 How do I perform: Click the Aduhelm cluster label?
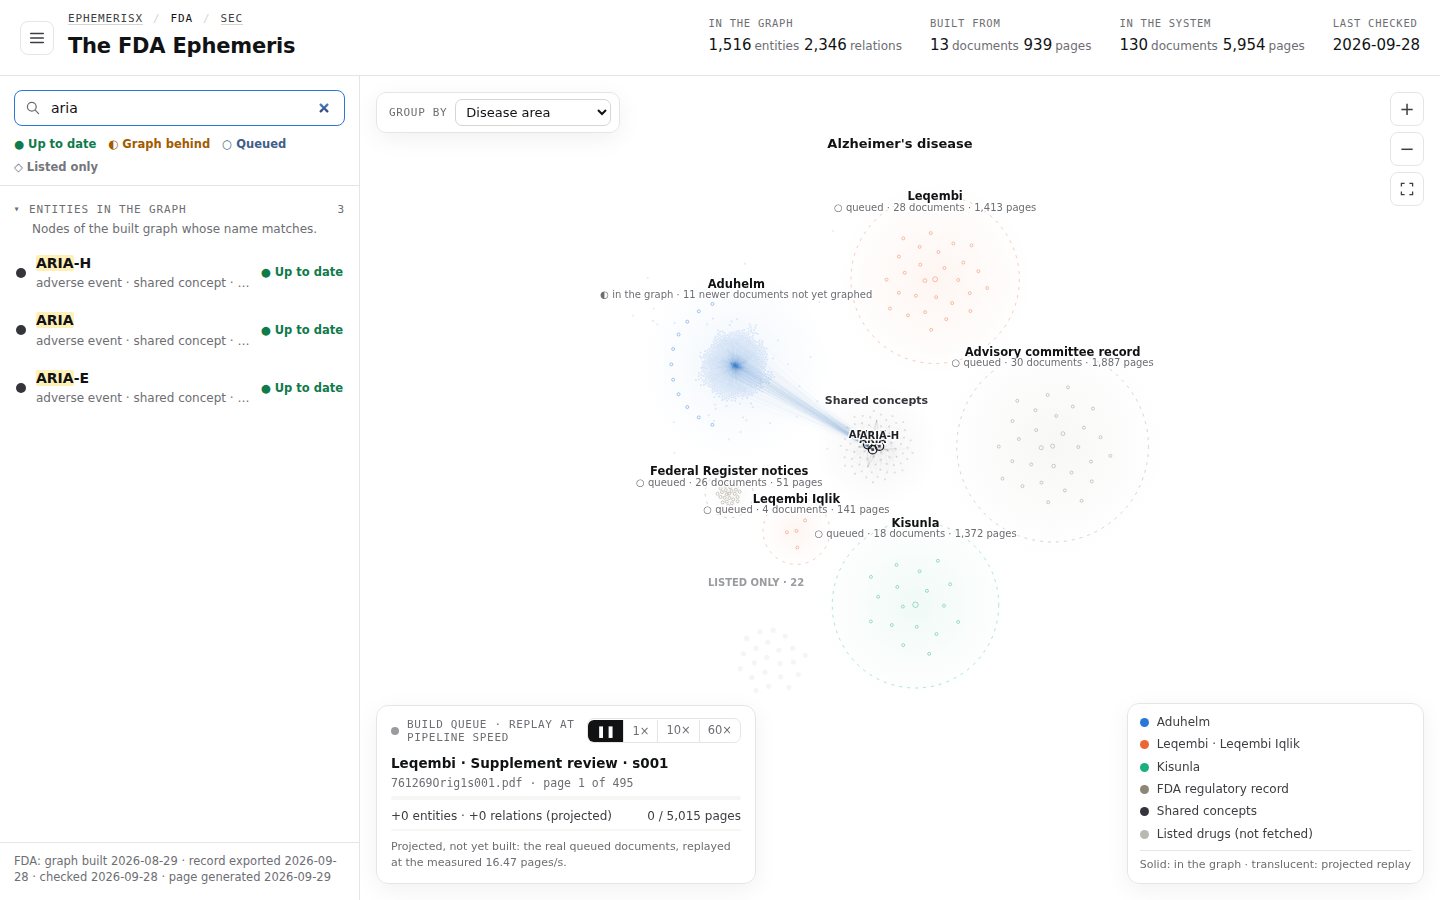tap(736, 284)
